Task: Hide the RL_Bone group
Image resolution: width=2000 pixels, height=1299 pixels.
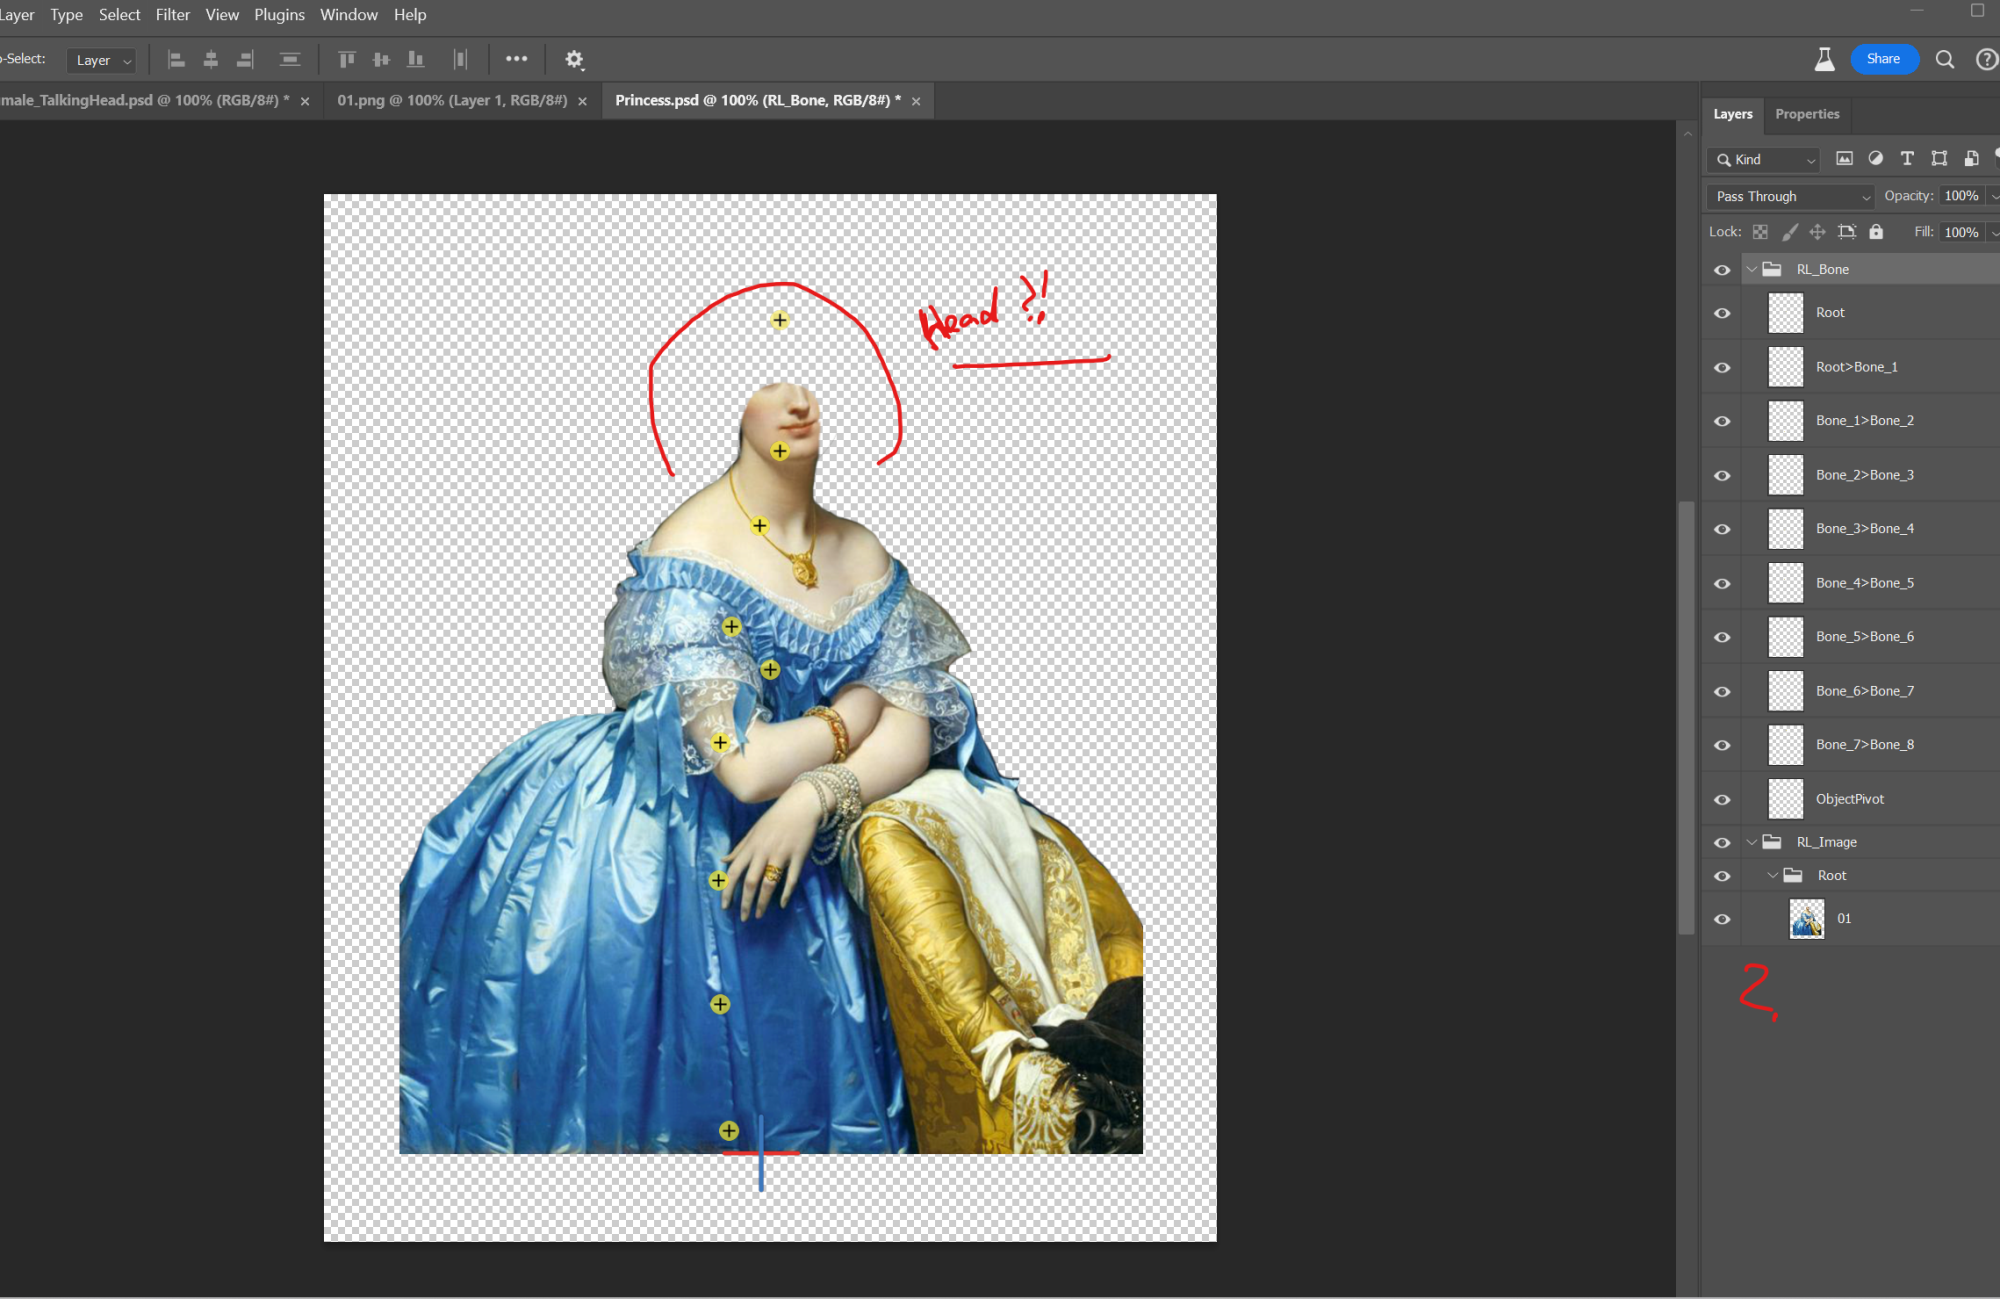Action: click(x=1722, y=270)
